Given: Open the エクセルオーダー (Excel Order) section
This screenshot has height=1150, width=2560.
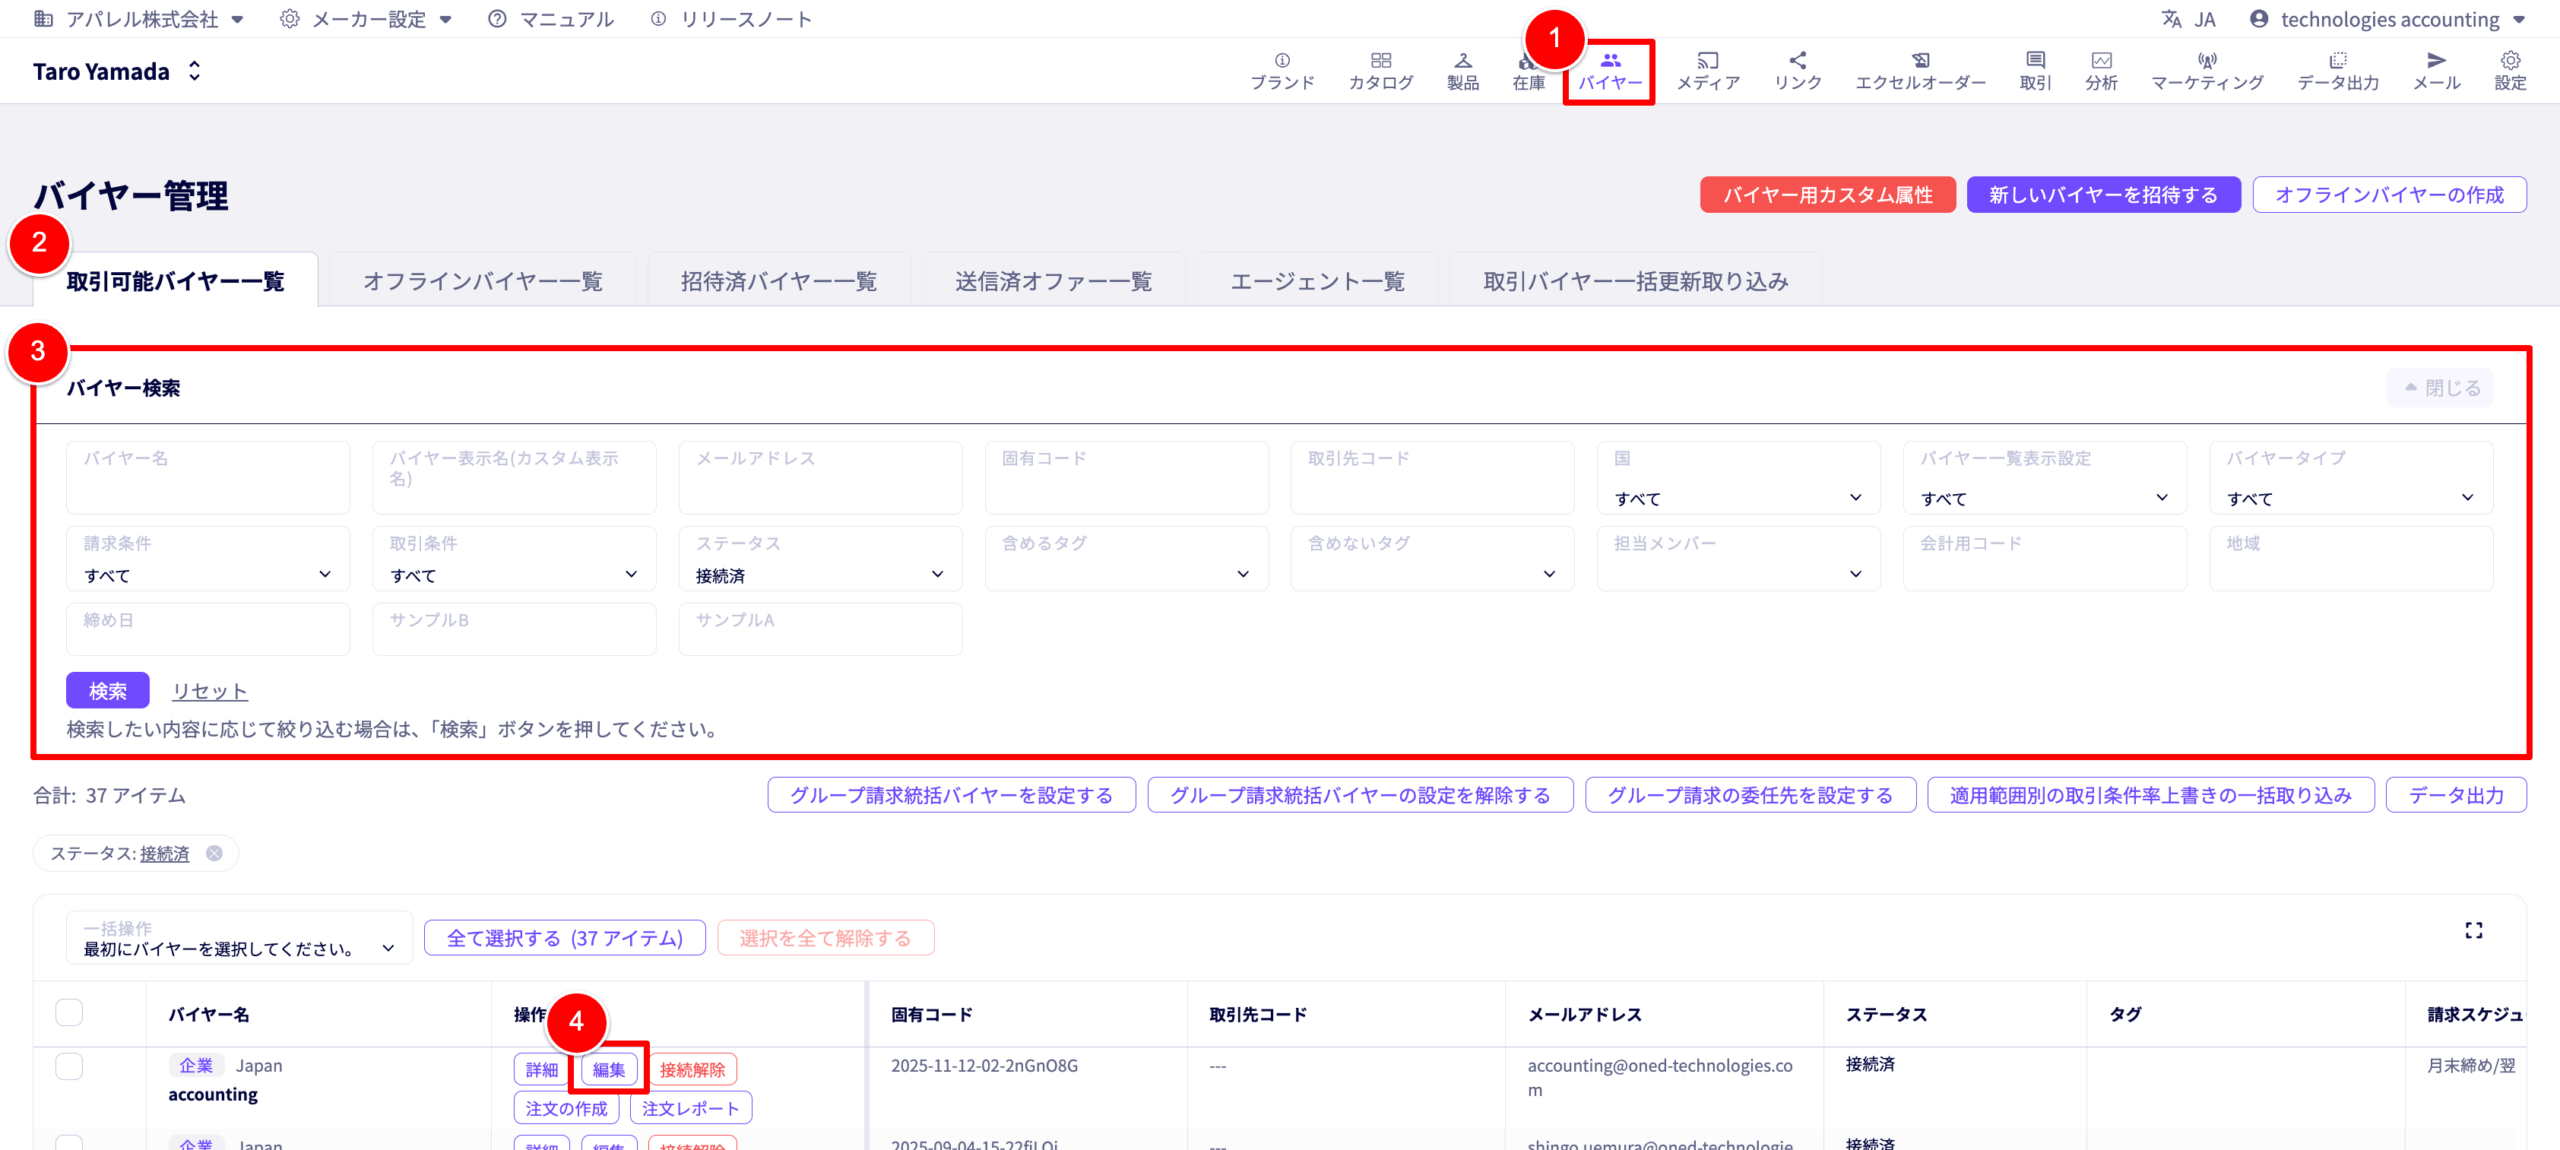Looking at the screenshot, I should 1920,70.
